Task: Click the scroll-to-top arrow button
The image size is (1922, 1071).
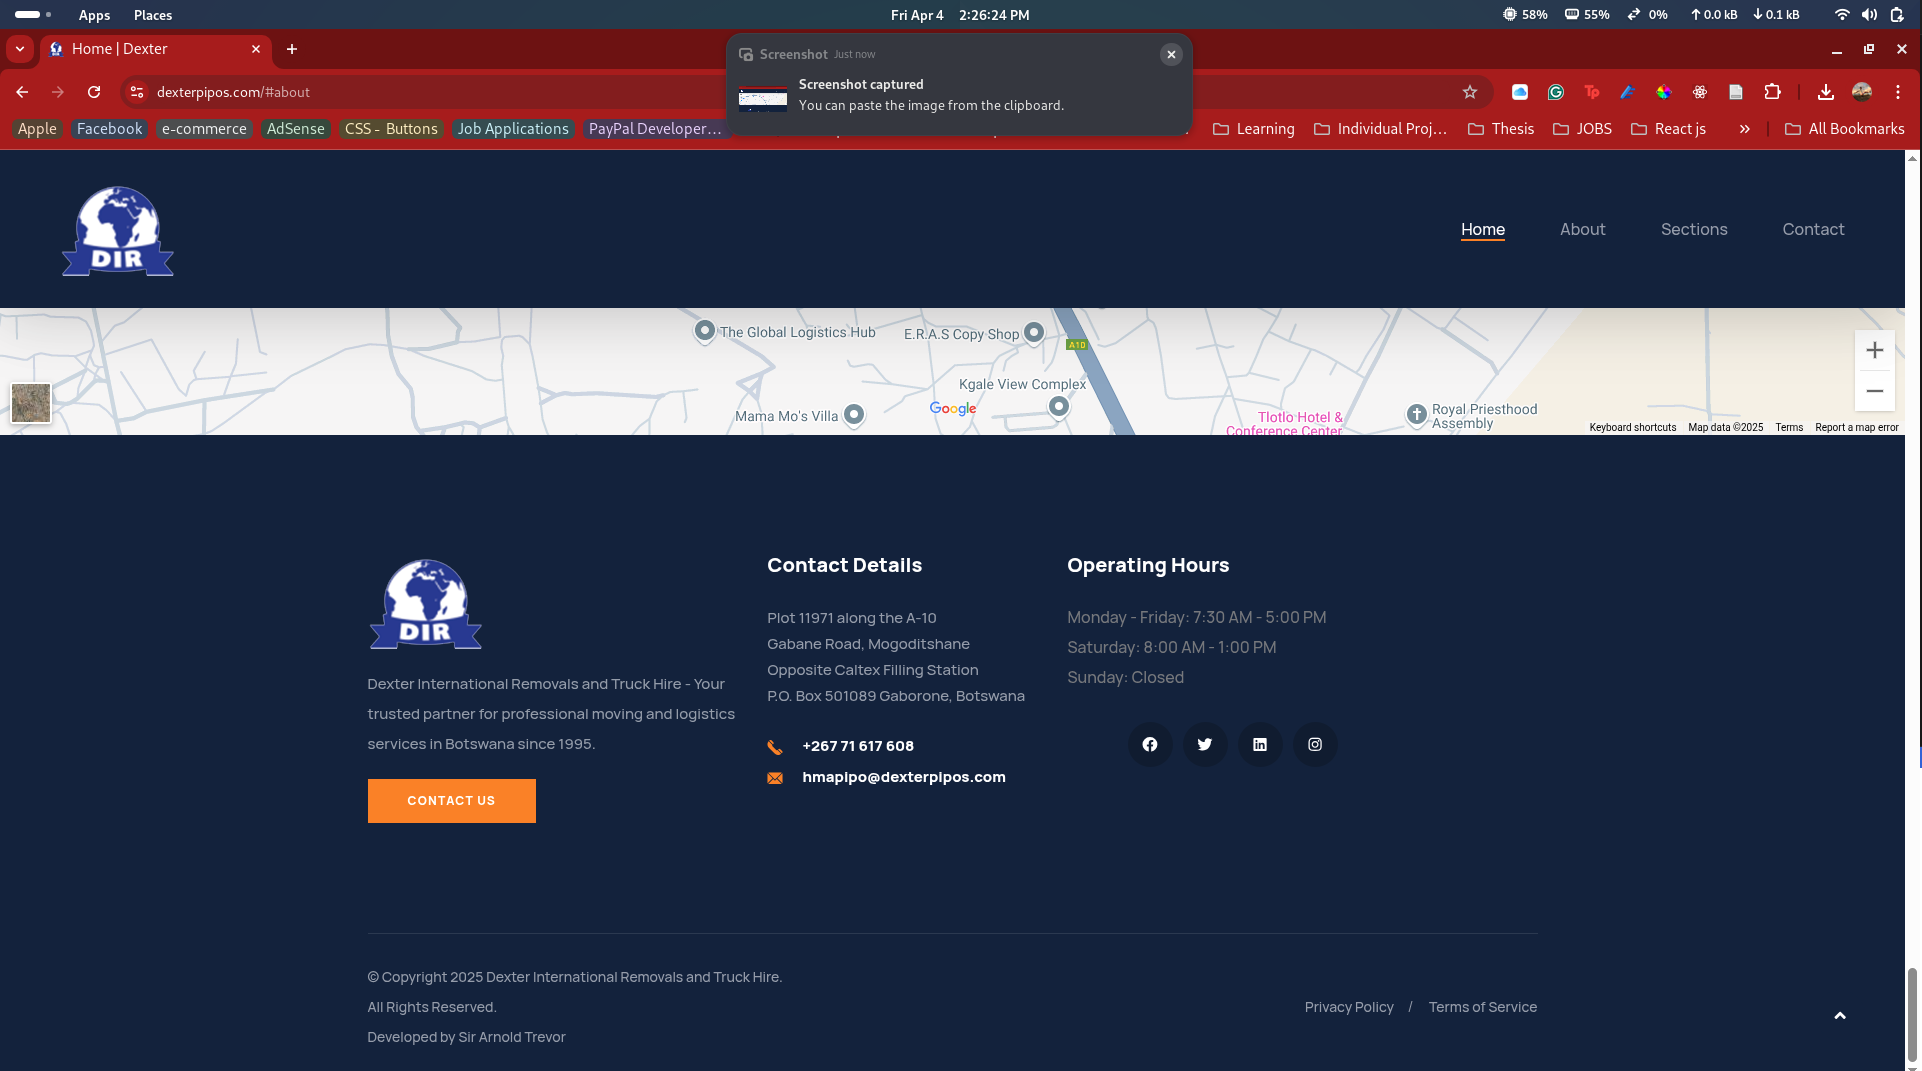Action: point(1839,1016)
